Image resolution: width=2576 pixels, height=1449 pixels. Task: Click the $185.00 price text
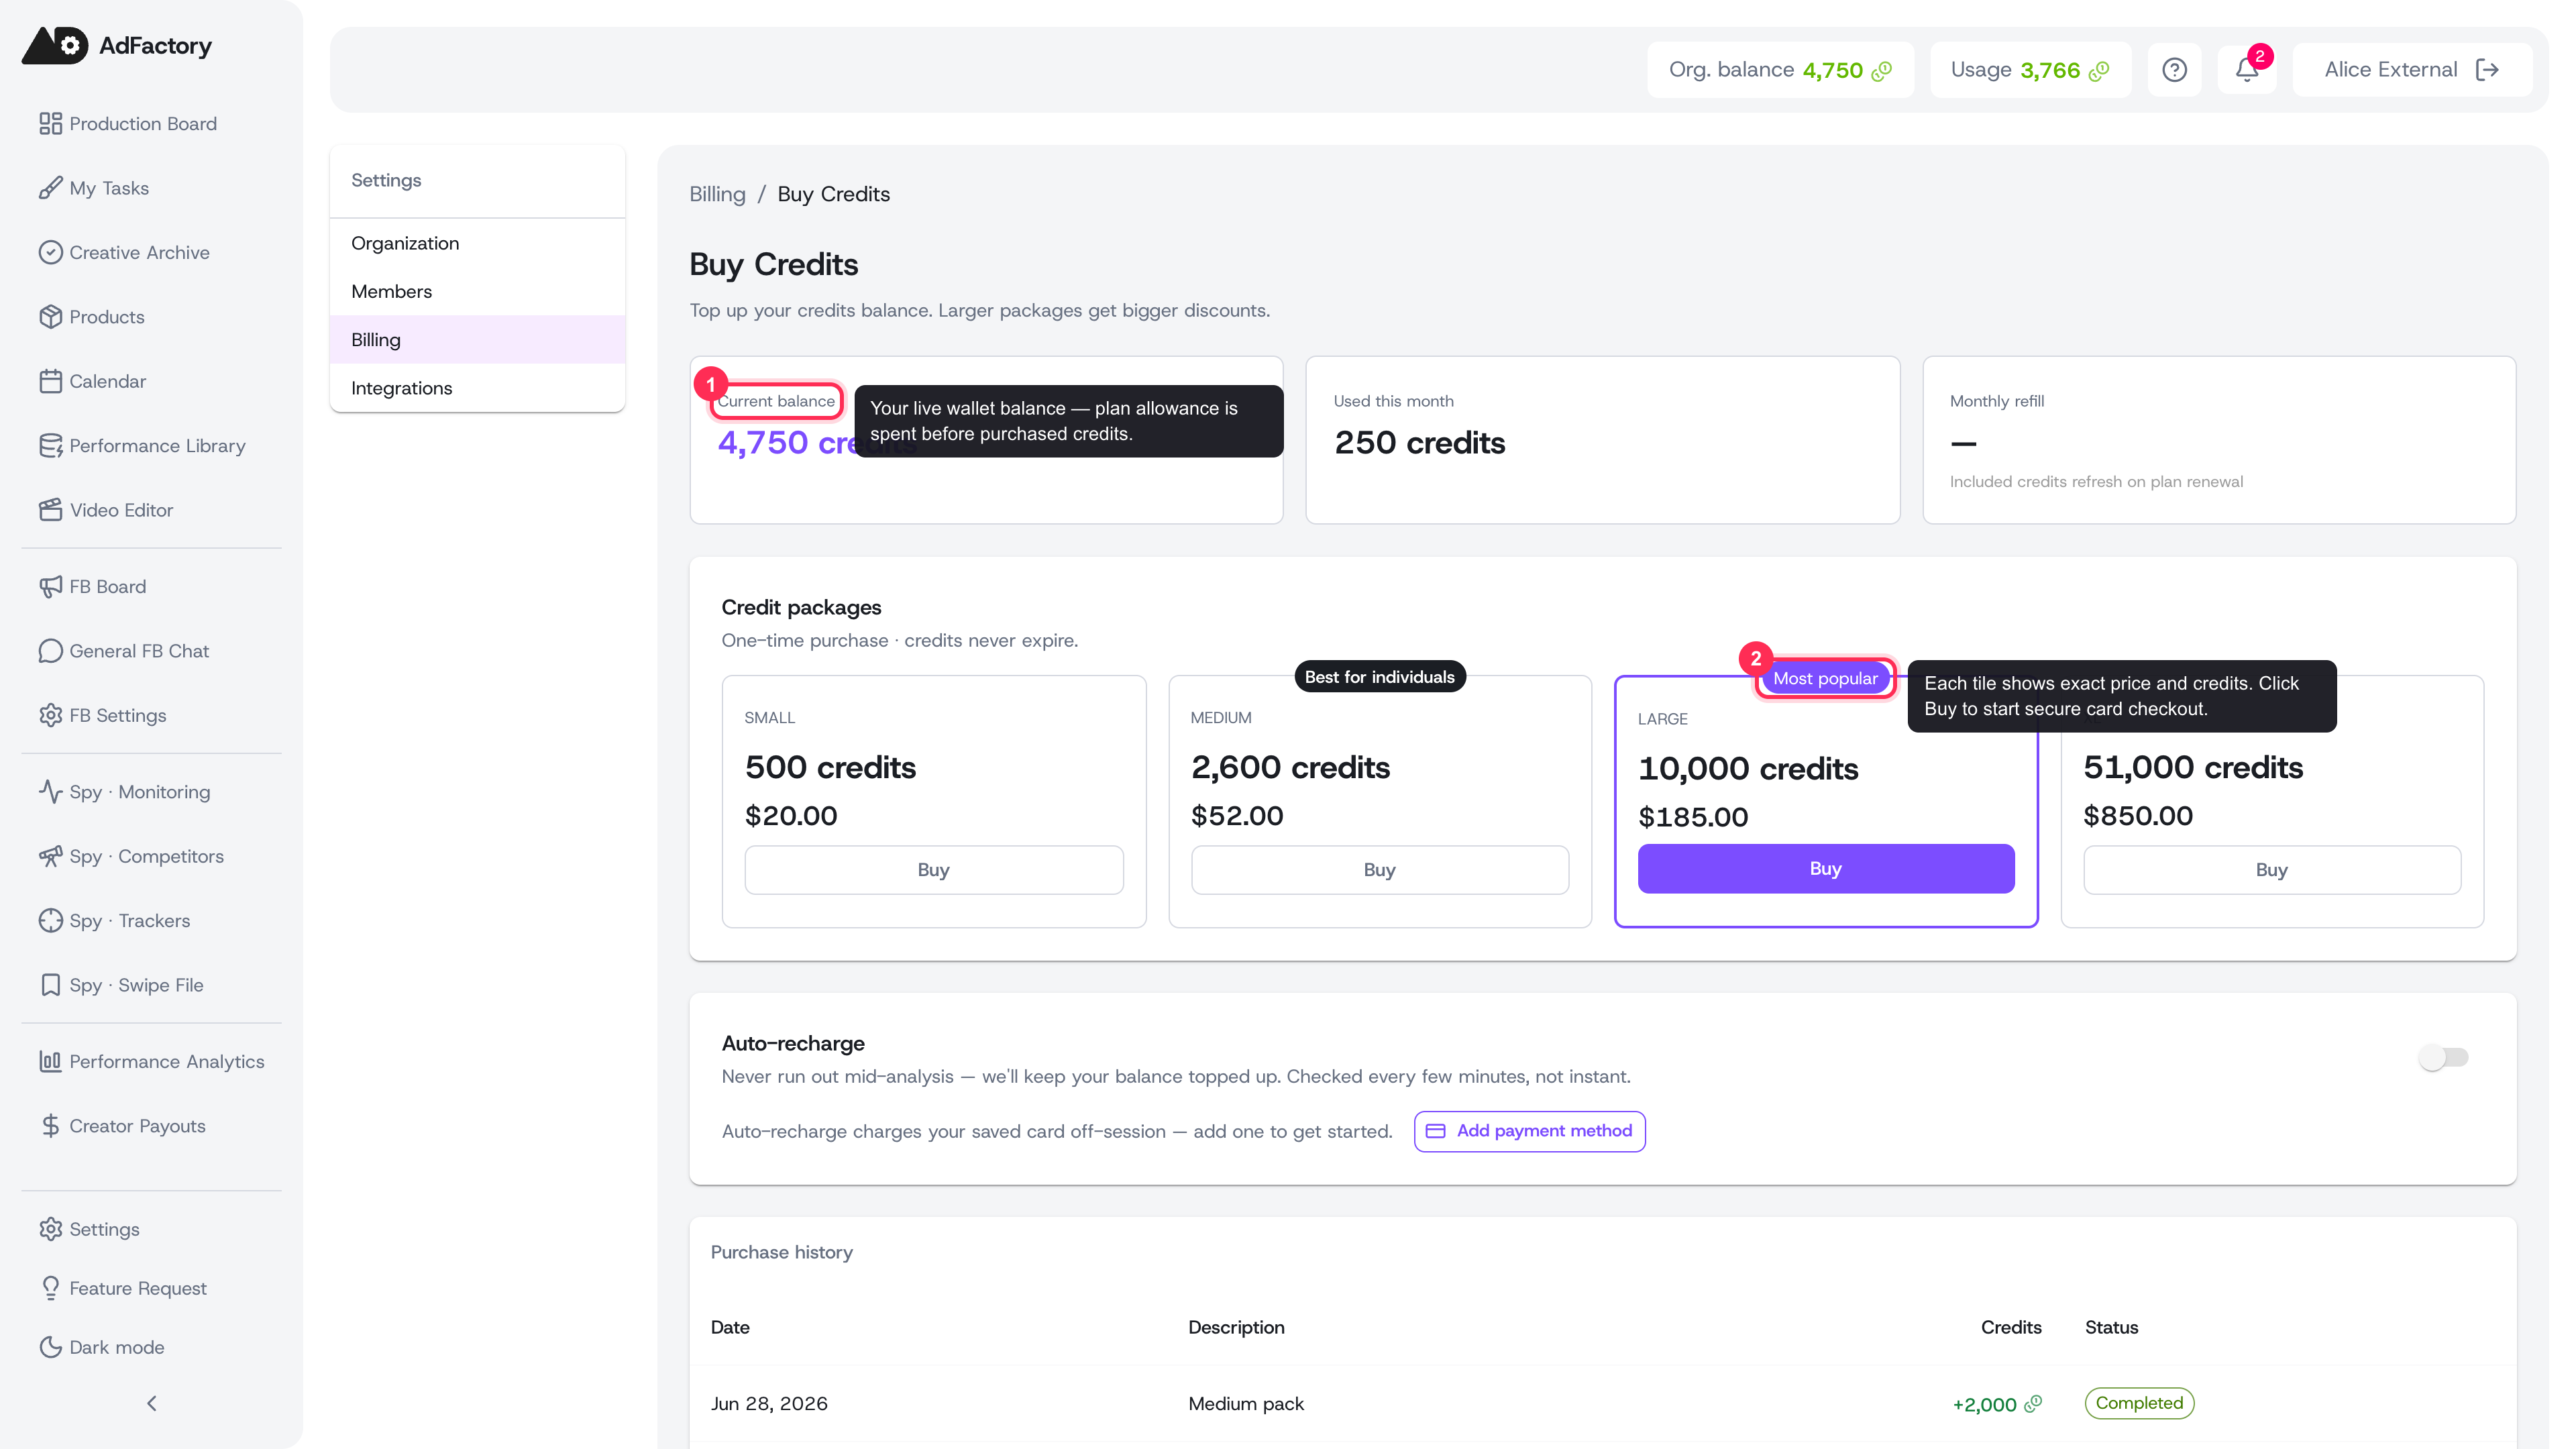tap(1693, 817)
